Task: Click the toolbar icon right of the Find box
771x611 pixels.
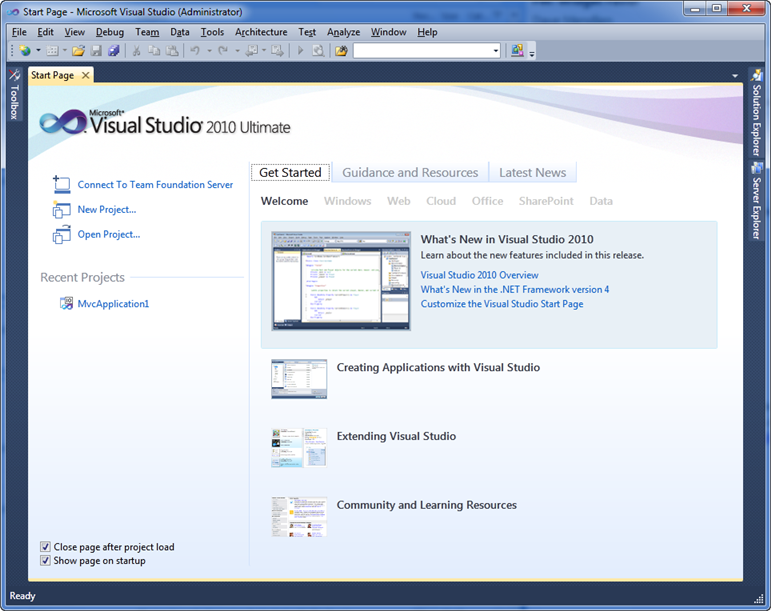Action: [x=517, y=50]
